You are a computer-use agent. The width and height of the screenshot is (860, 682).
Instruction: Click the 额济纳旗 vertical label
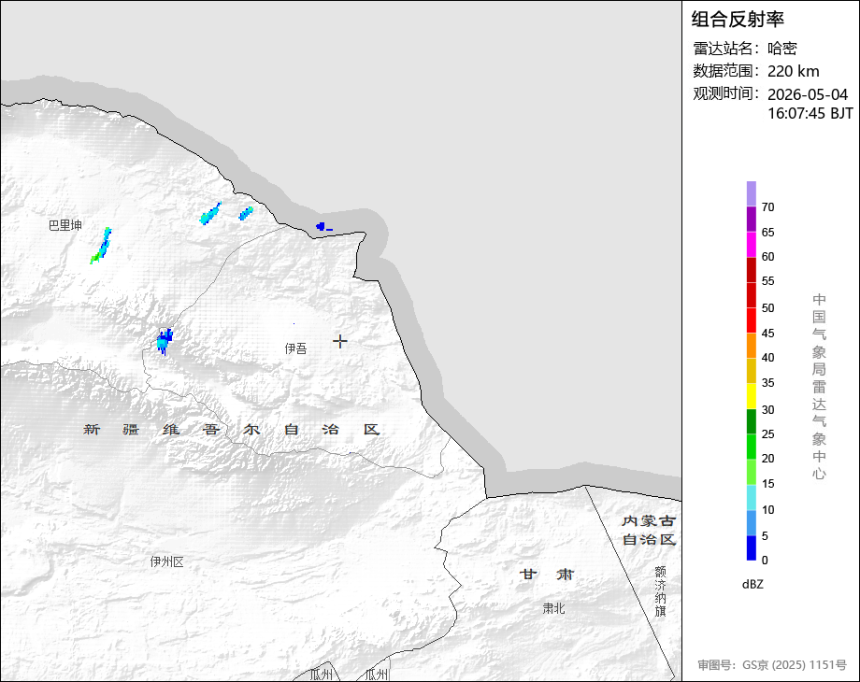pos(660,591)
